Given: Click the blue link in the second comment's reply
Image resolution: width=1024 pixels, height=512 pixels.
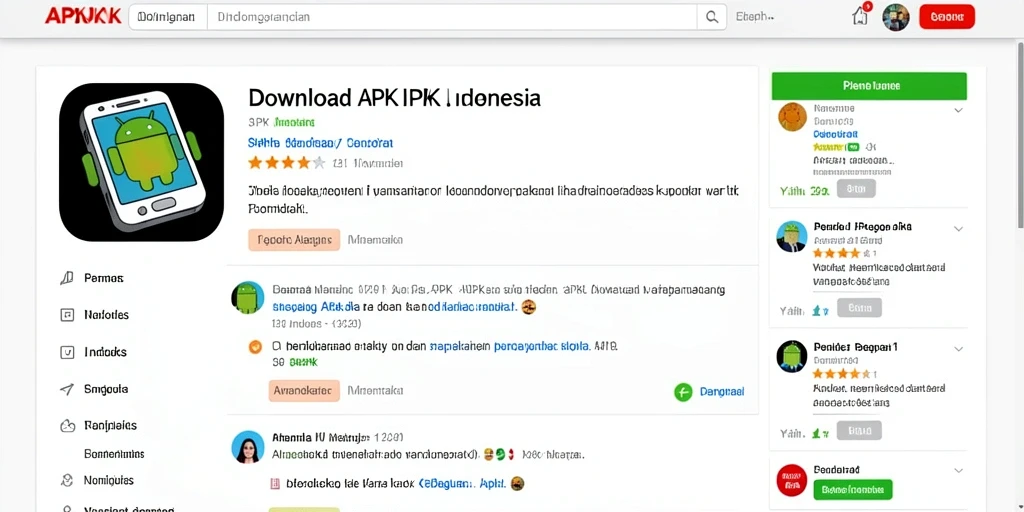Looking at the screenshot, I should click(x=462, y=484).
